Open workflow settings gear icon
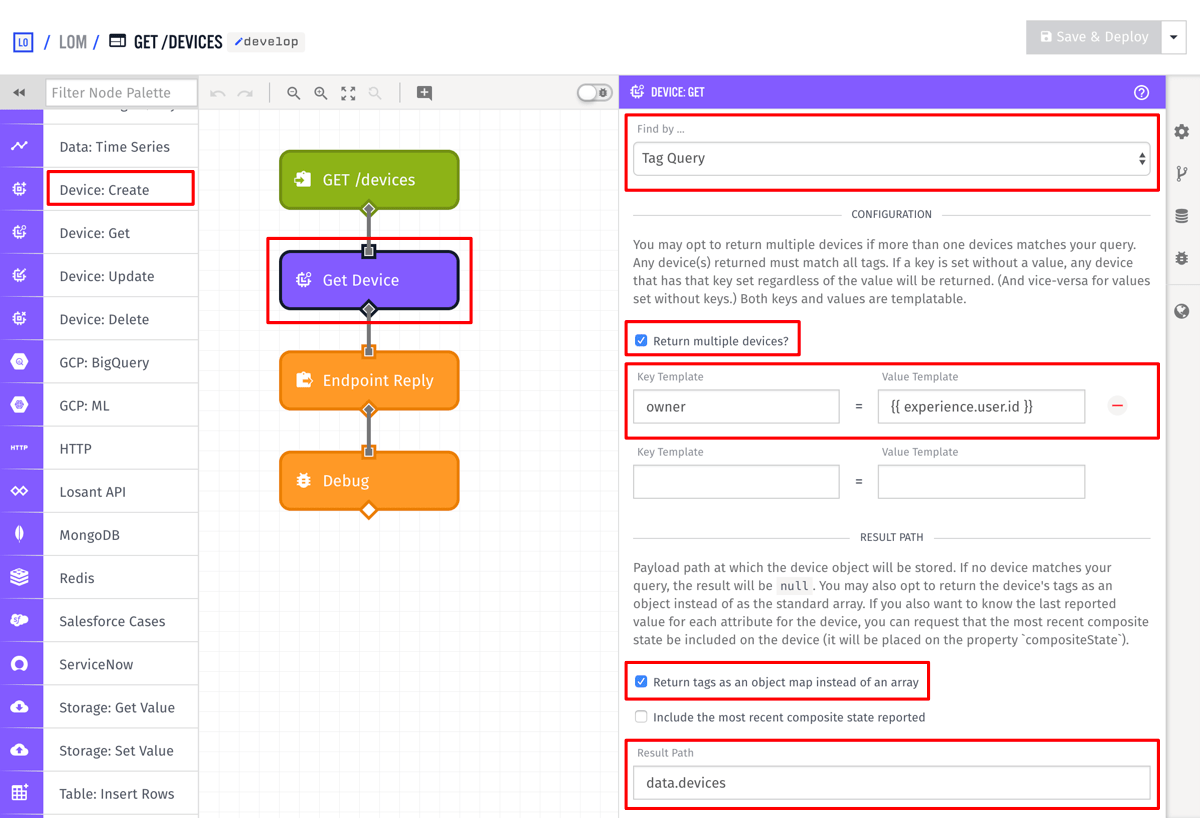Screen dimensions: 1200x818 click(1182, 132)
